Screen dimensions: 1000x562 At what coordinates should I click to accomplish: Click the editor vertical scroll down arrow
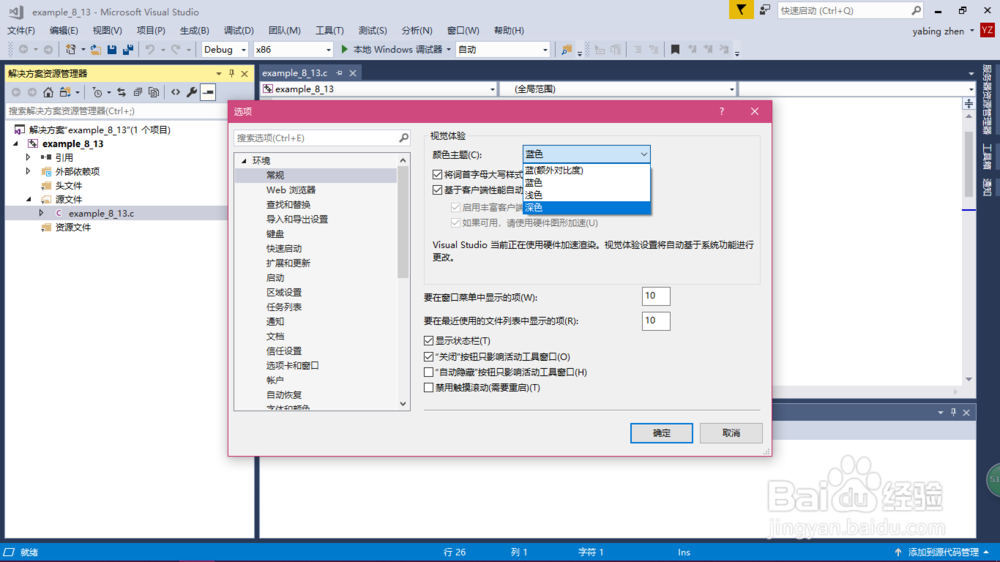(x=969, y=380)
